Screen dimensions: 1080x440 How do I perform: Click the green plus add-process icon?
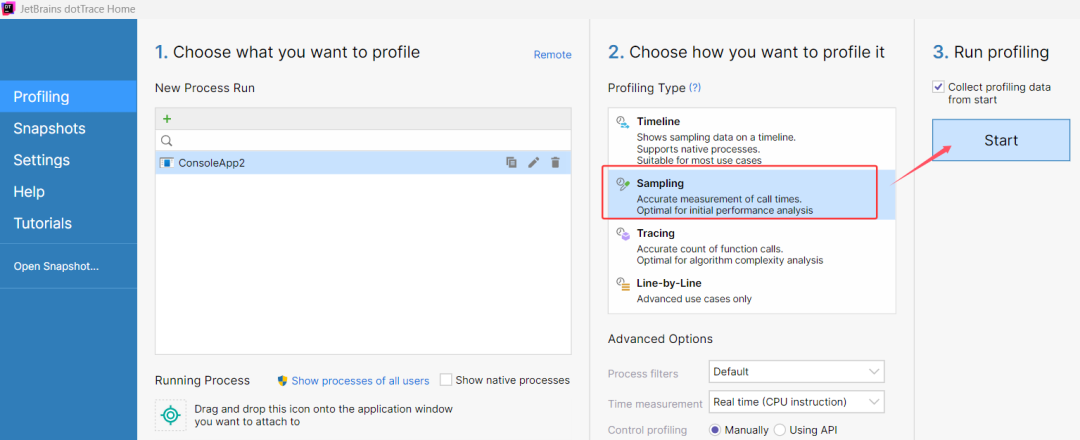(x=167, y=119)
